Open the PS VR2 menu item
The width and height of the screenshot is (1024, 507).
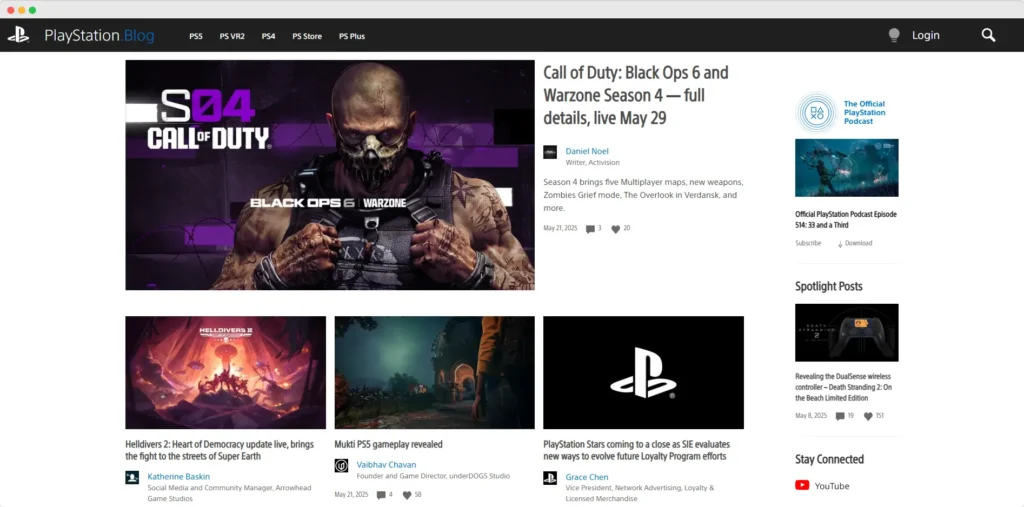pos(232,37)
